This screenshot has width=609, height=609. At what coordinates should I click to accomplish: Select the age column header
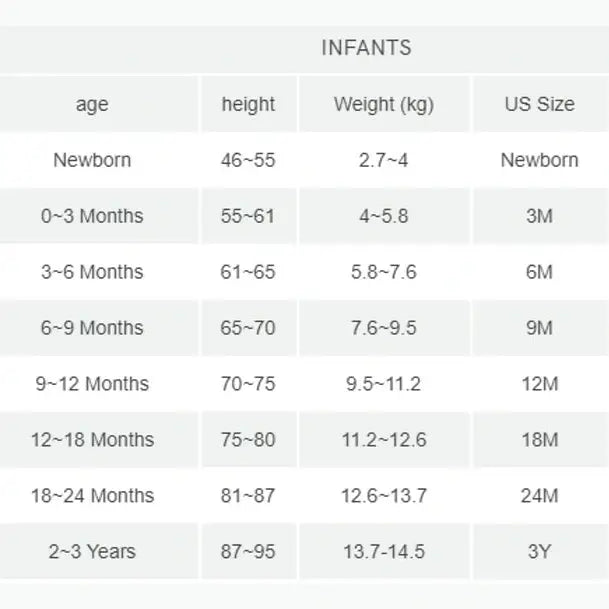[92, 104]
